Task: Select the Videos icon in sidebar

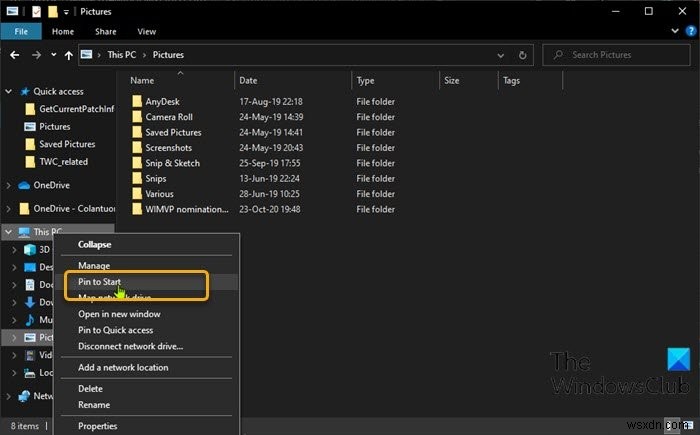Action: point(30,355)
